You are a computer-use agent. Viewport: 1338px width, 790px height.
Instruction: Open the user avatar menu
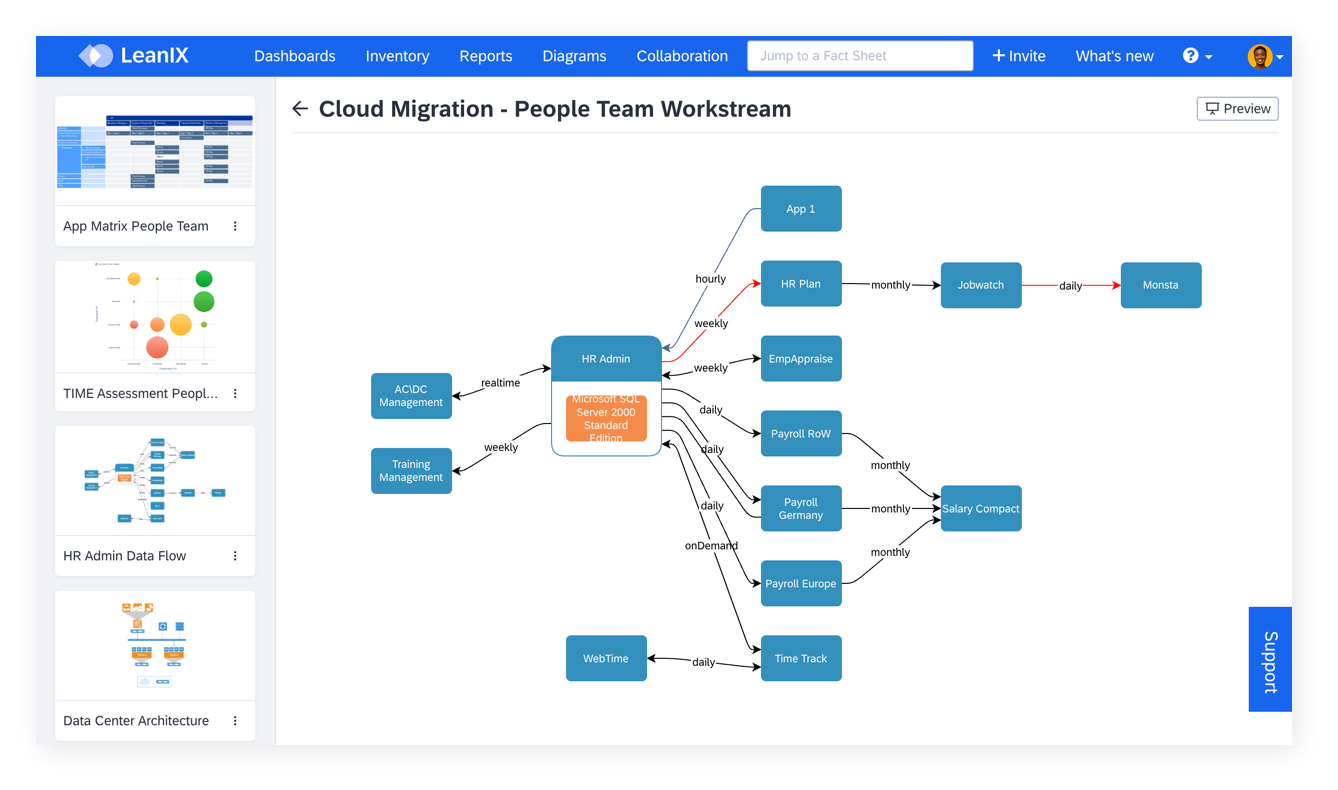[1265, 56]
